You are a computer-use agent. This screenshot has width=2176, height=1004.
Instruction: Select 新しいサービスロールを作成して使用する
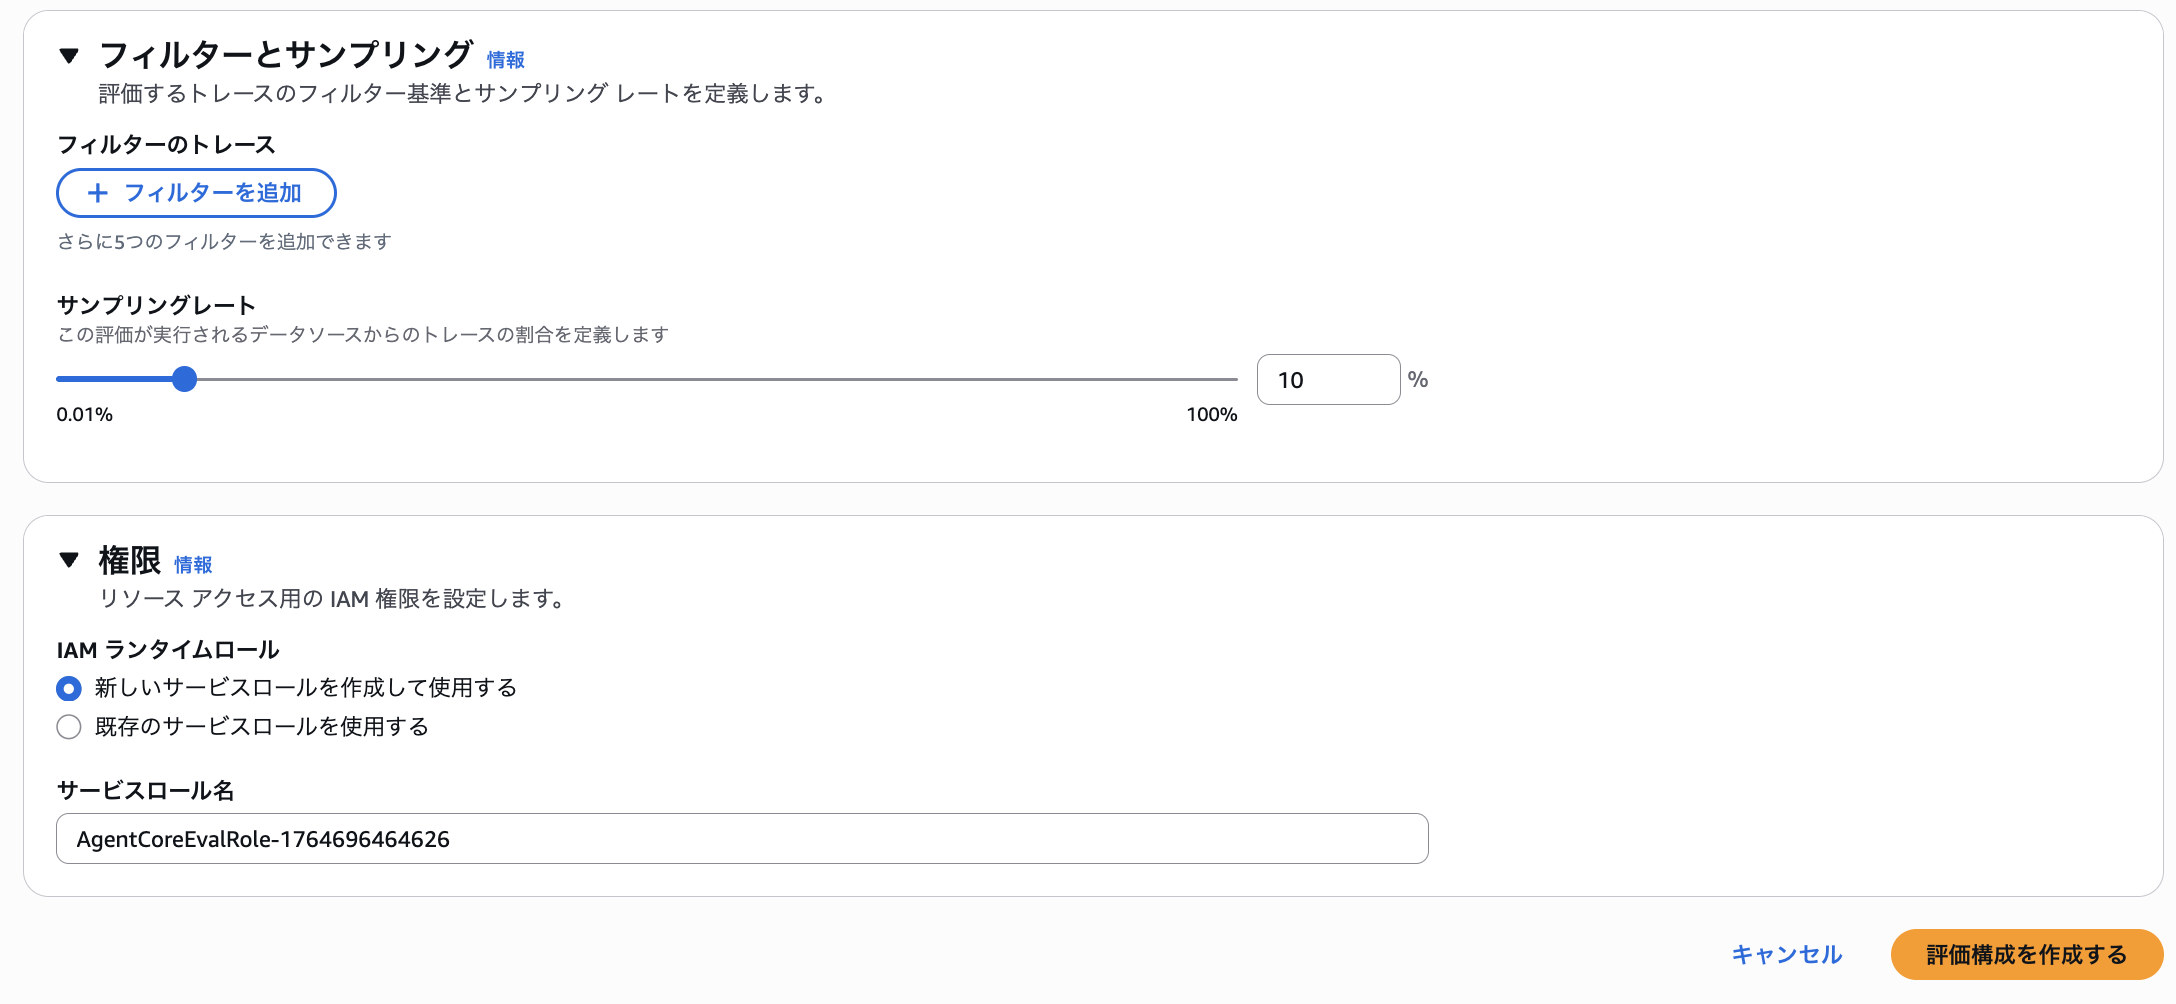tap(68, 688)
